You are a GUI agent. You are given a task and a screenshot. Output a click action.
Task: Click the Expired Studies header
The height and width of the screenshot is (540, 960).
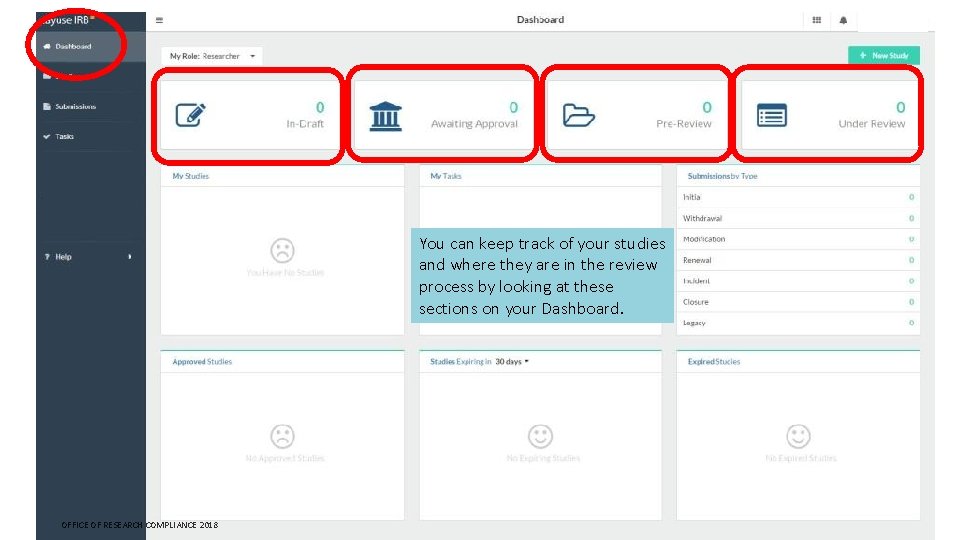coord(714,362)
